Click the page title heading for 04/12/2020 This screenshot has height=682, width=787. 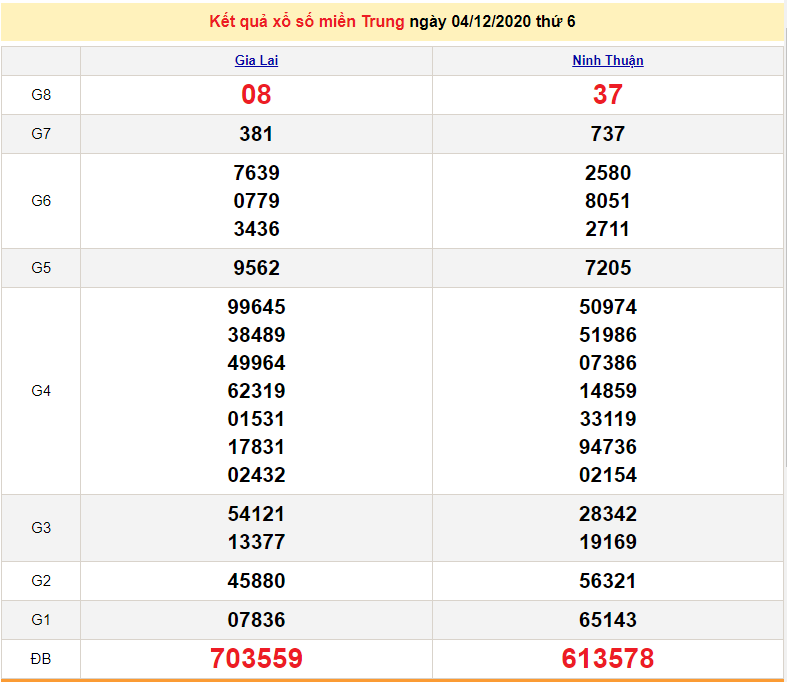[x=393, y=21]
